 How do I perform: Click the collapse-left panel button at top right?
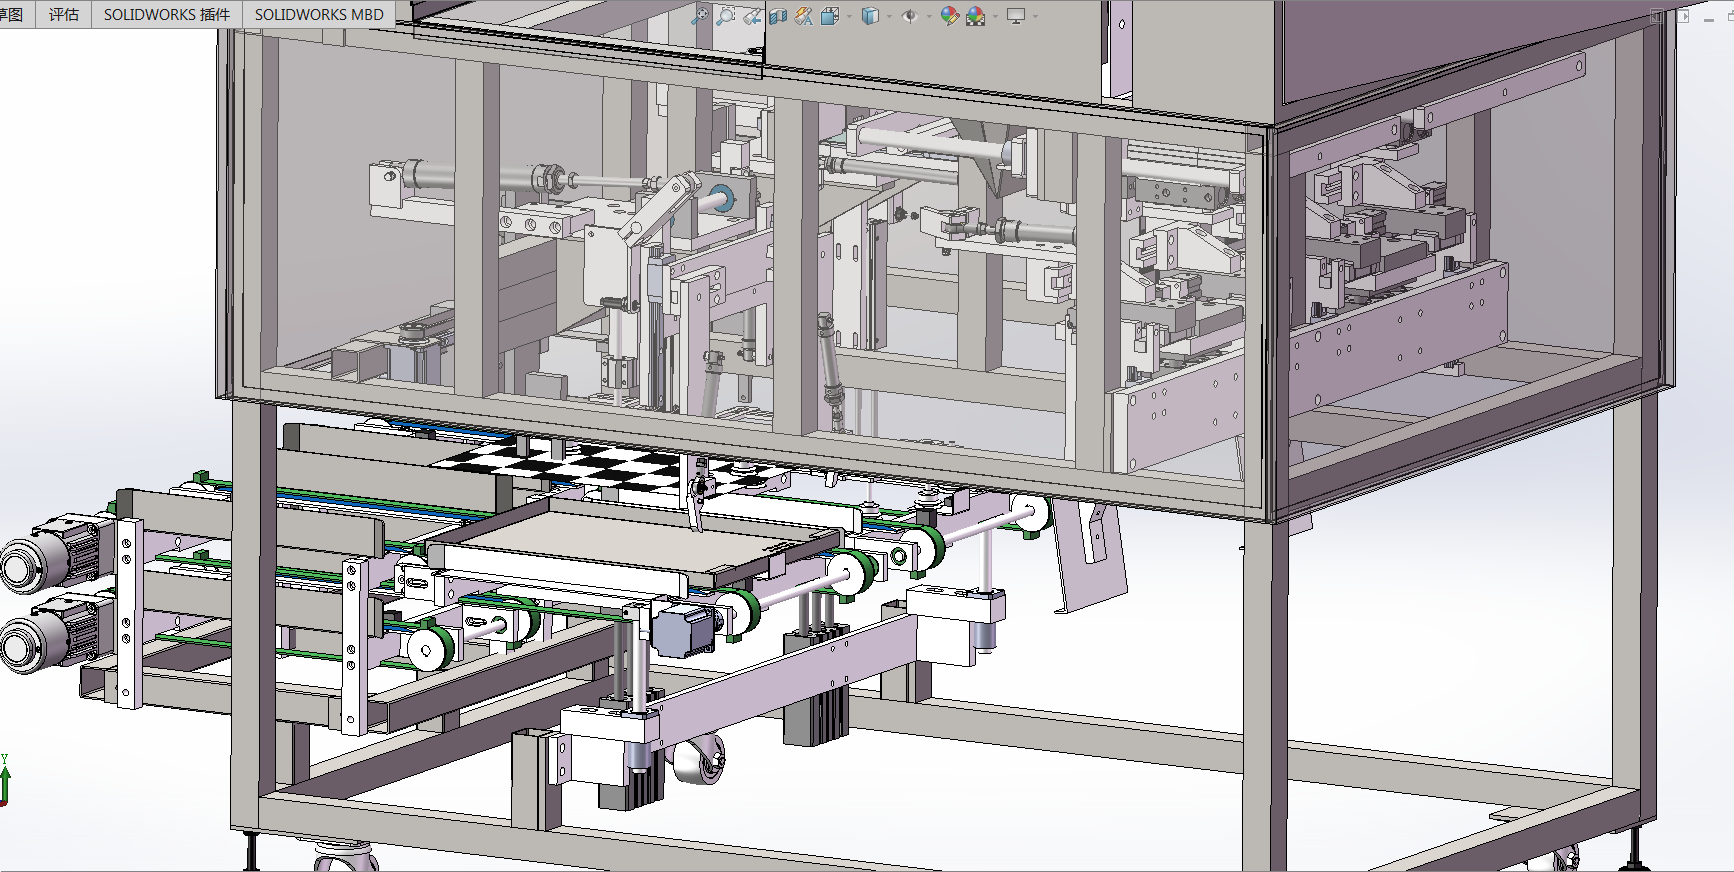[1657, 16]
